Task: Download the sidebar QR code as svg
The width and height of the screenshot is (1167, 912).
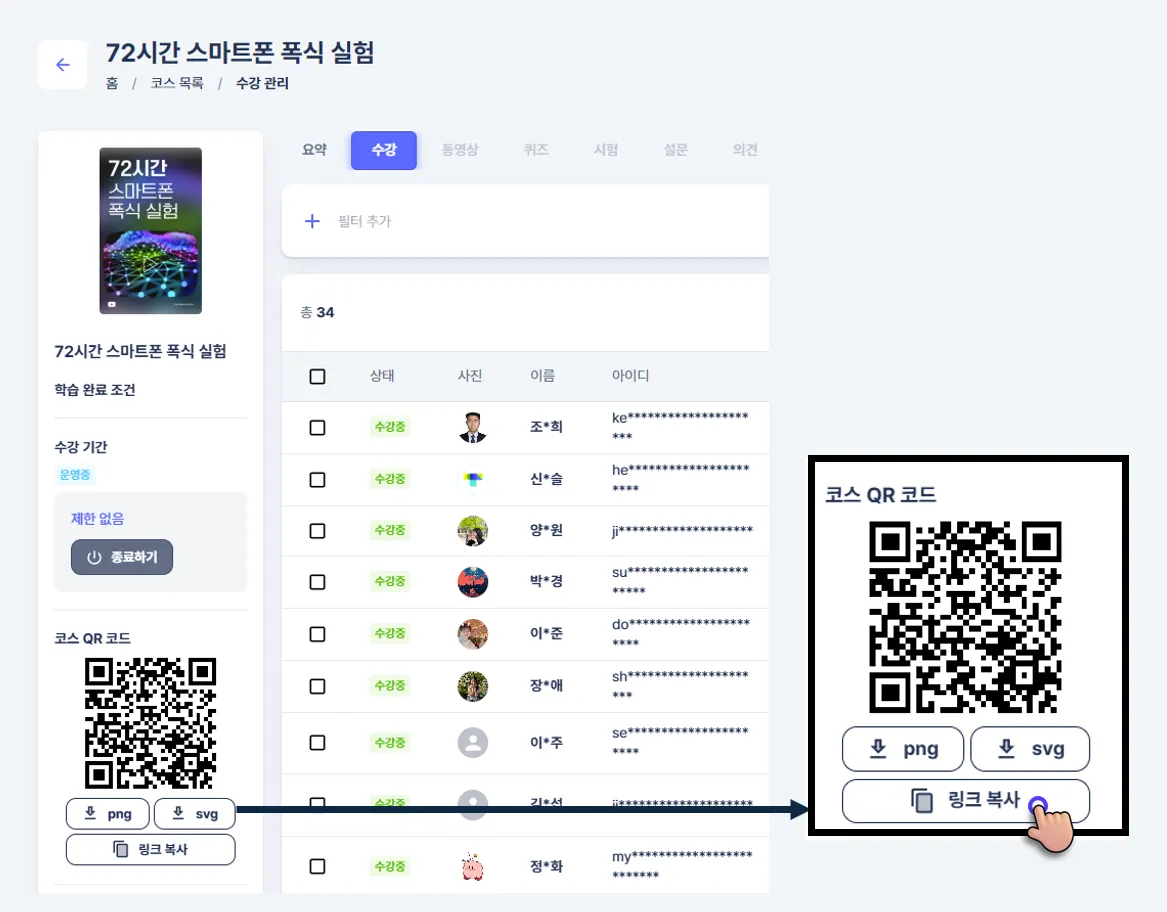Action: click(195, 814)
